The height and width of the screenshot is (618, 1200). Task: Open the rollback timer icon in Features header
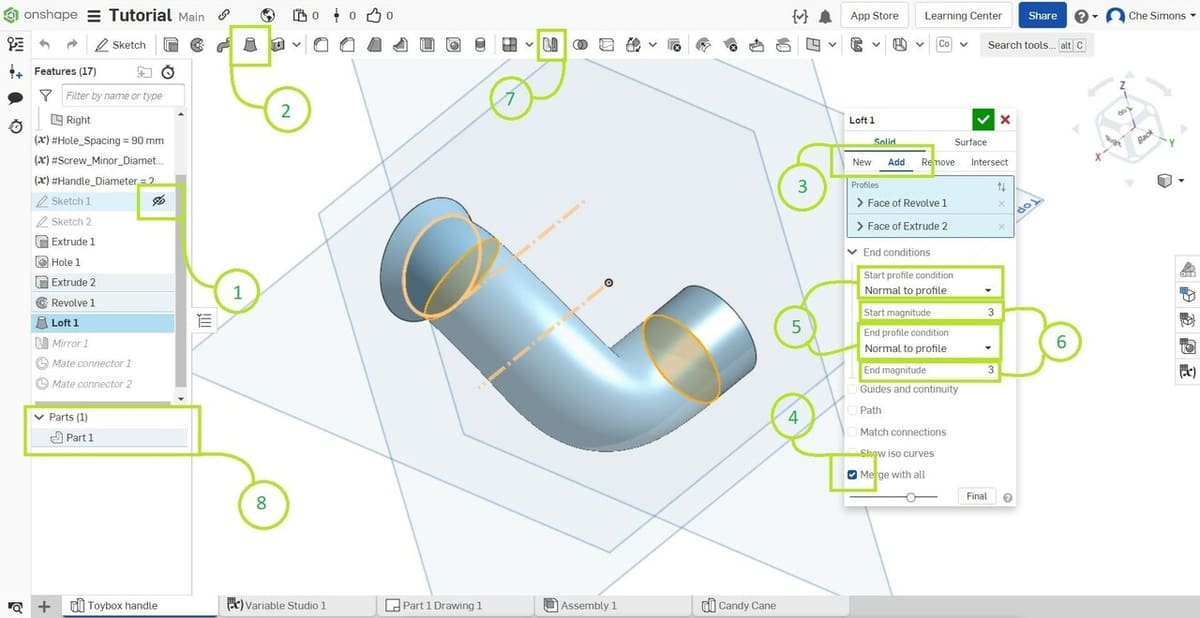(167, 72)
